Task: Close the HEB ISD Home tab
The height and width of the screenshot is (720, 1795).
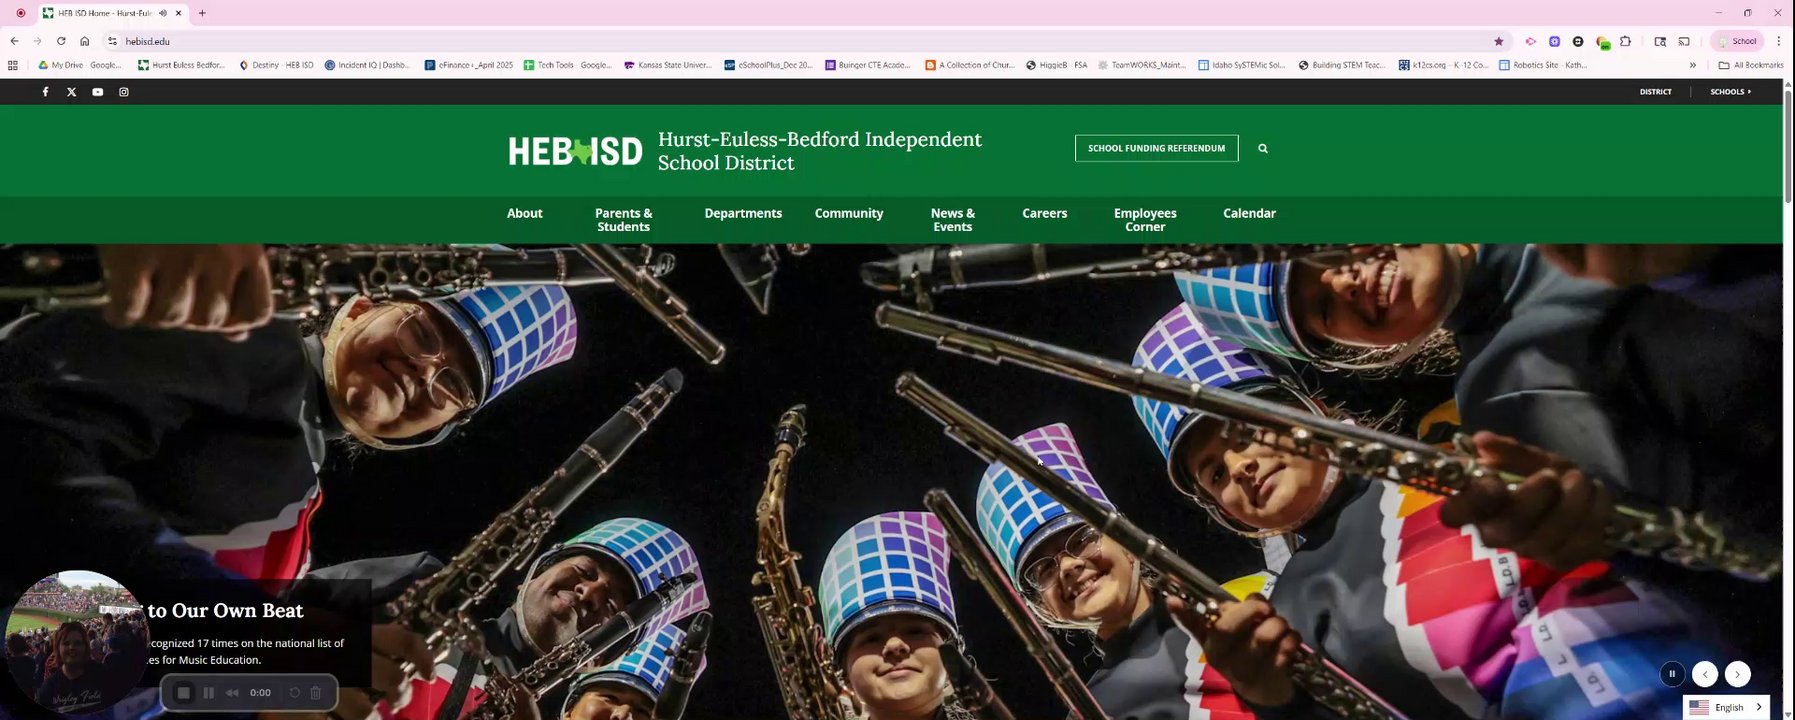Action: click(179, 13)
